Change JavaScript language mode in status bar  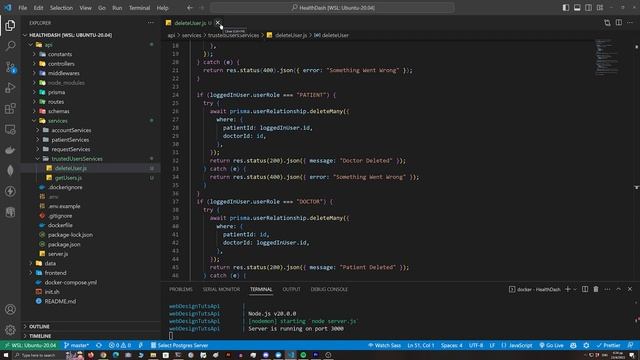pyautogui.click(x=520, y=345)
